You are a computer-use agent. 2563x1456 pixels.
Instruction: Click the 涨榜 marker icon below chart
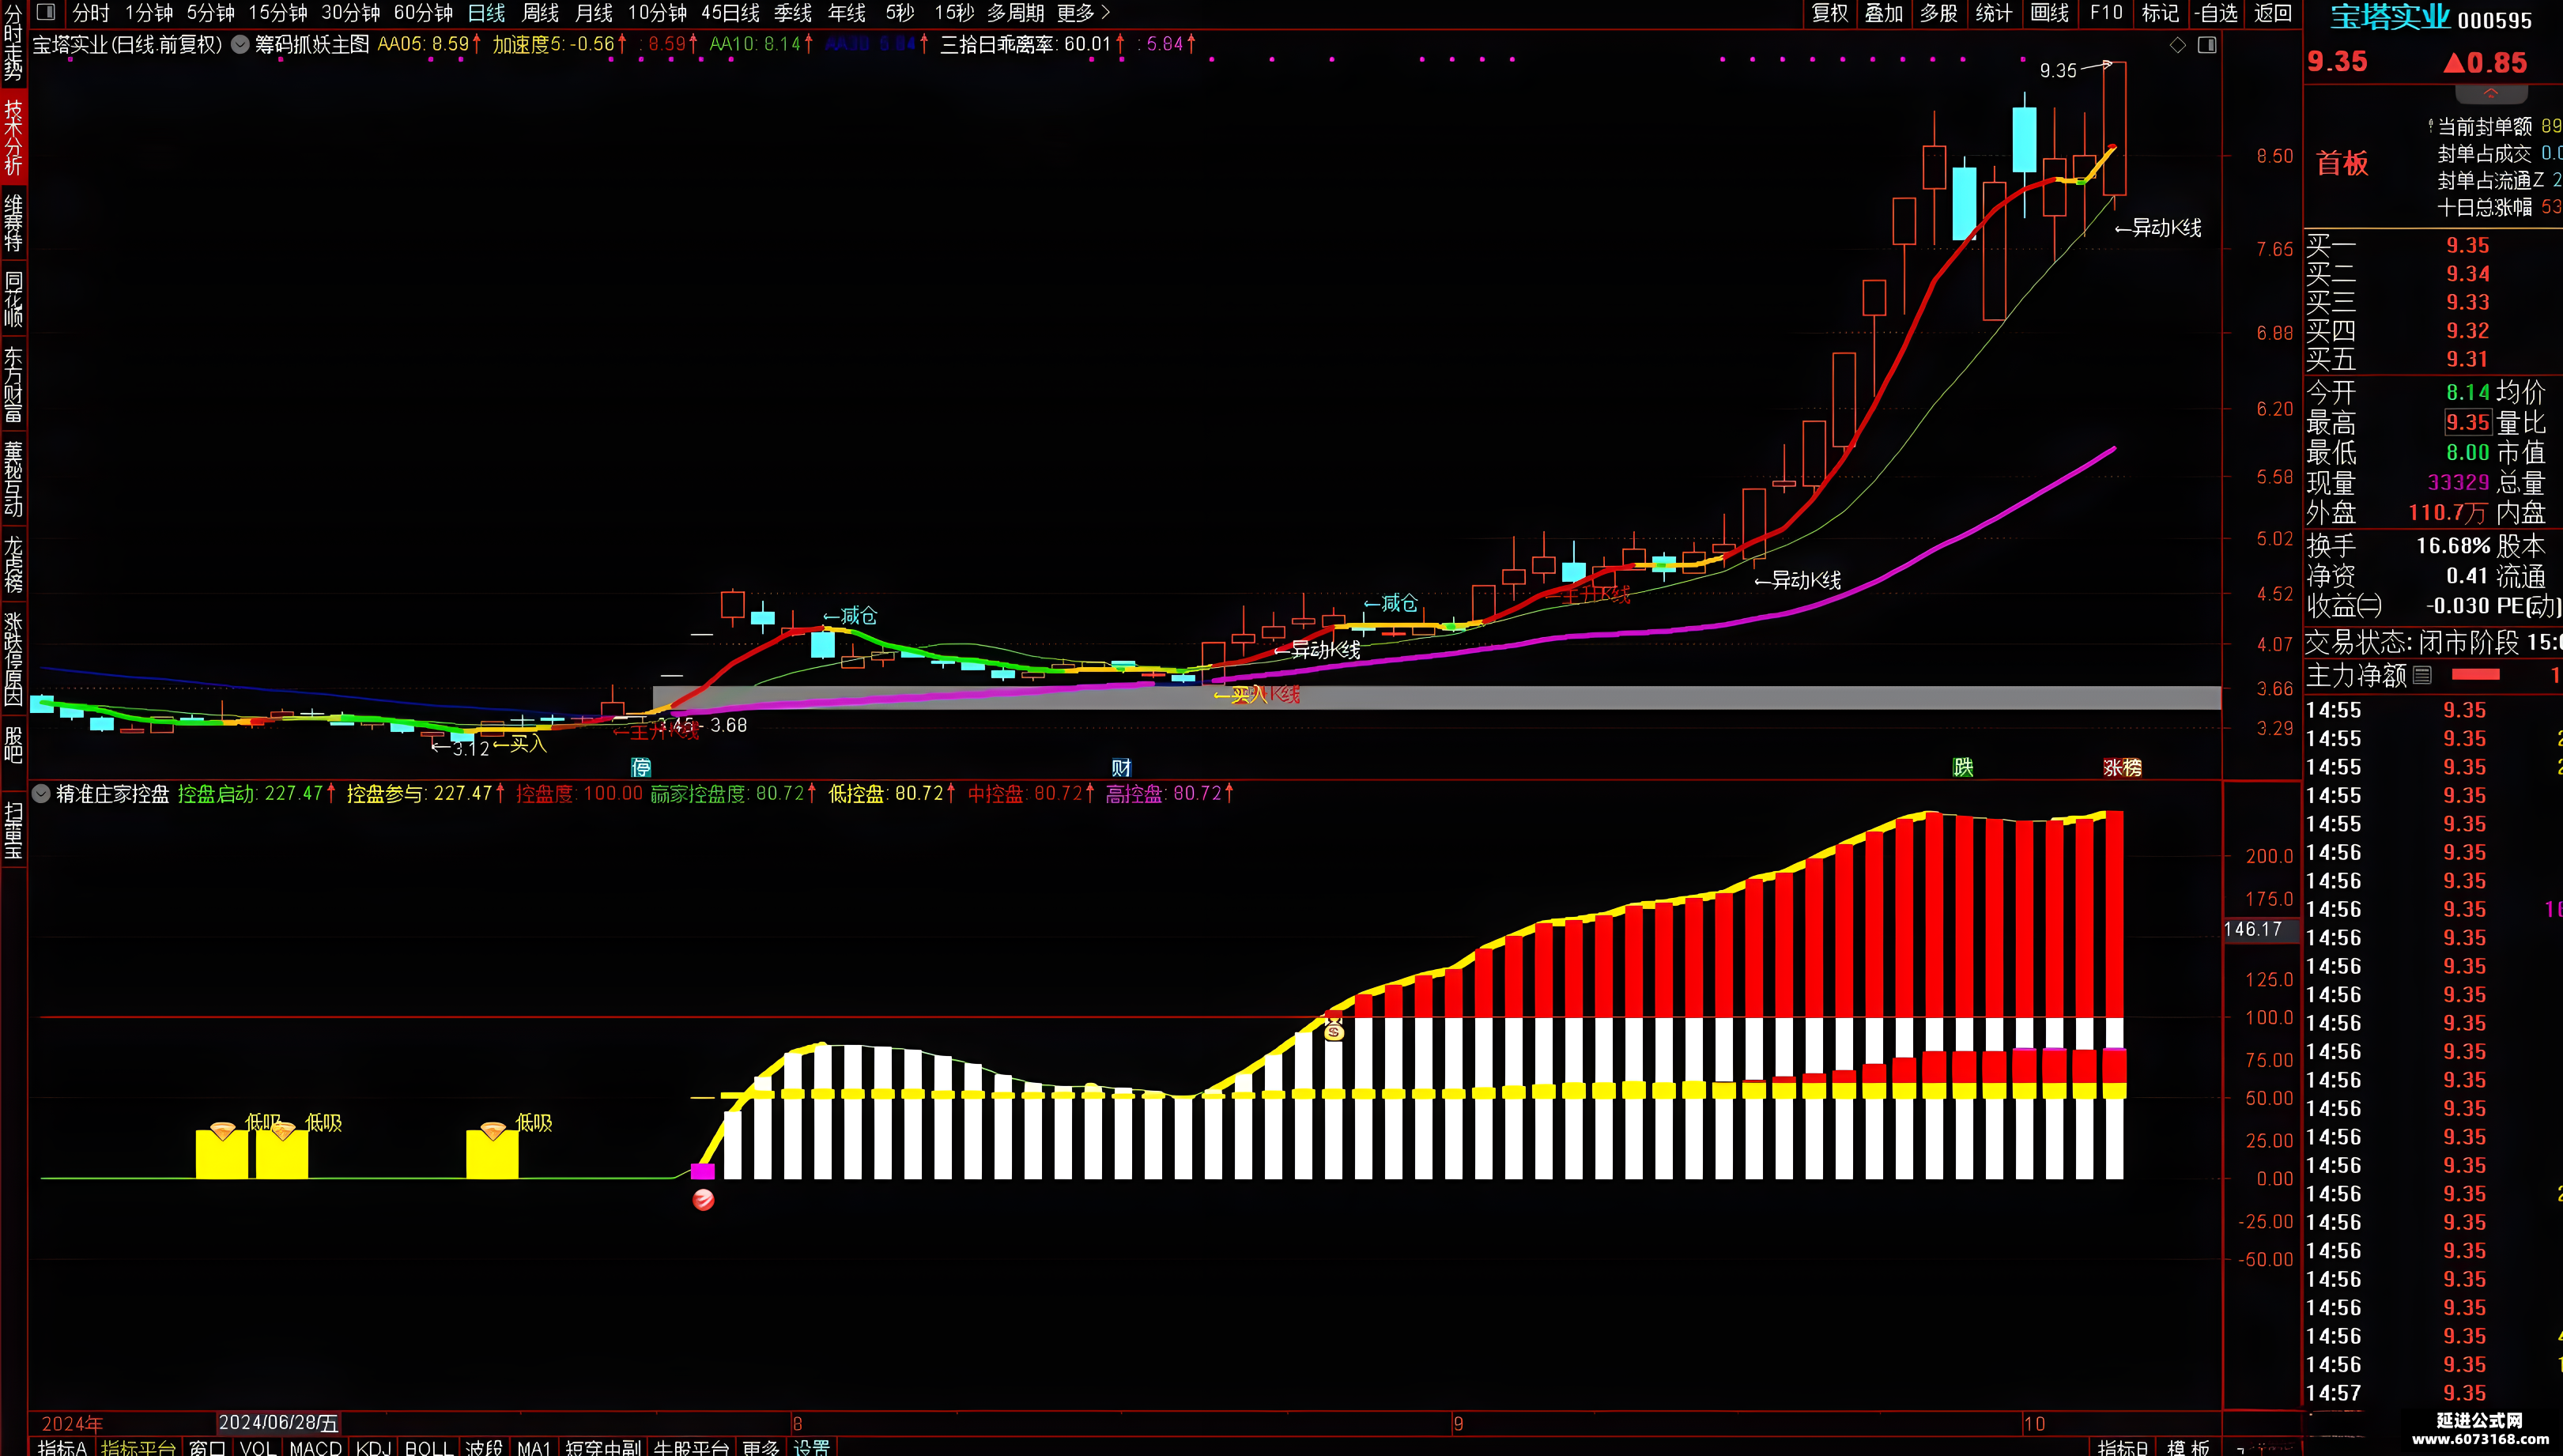(x=2121, y=767)
